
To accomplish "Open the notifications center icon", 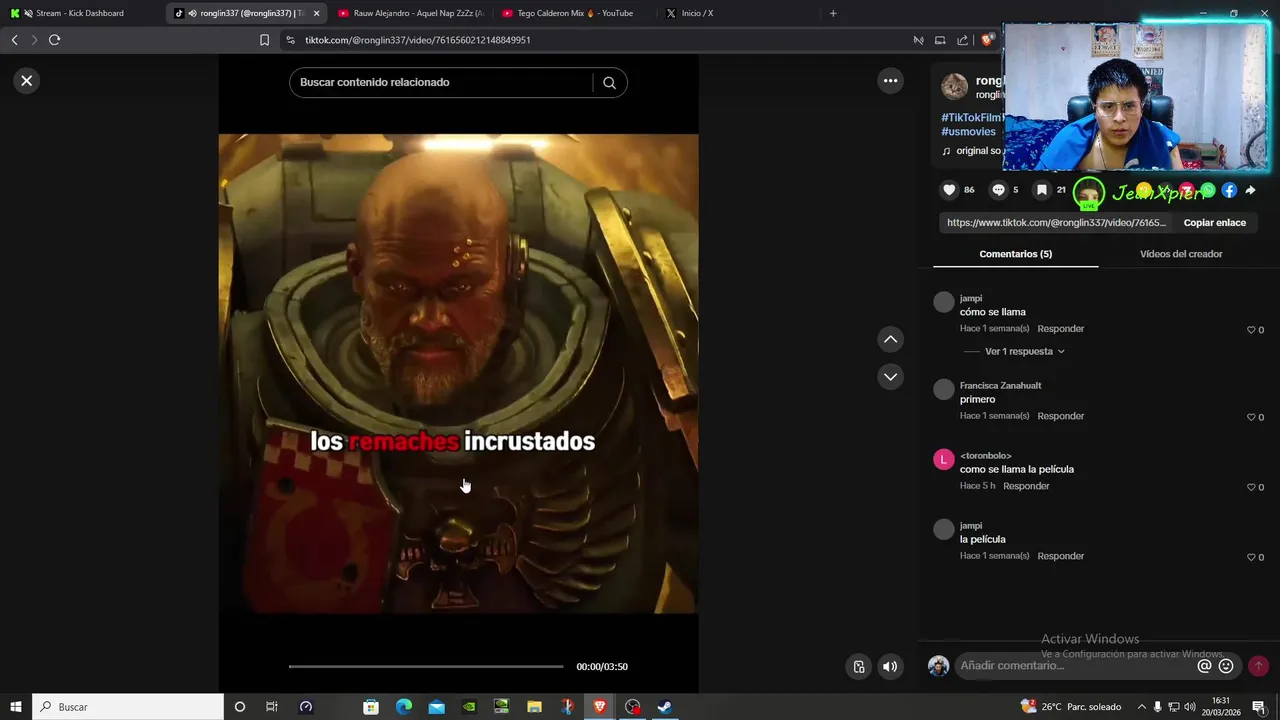I will click(x=1258, y=707).
